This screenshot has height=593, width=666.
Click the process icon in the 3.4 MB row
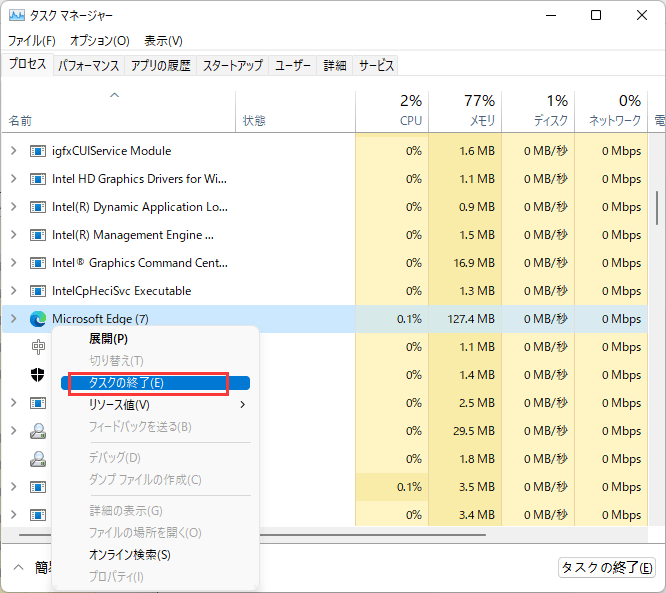click(38, 515)
